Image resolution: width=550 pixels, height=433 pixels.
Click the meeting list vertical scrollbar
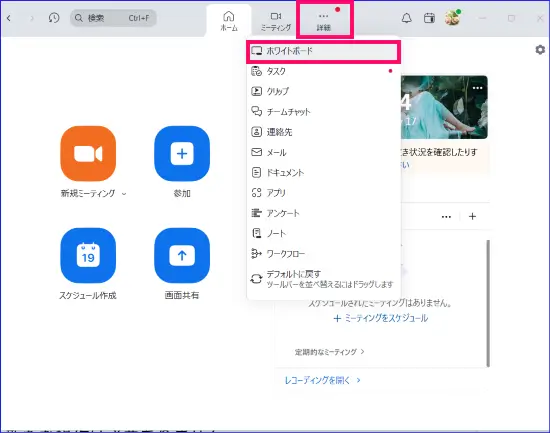pos(488,304)
